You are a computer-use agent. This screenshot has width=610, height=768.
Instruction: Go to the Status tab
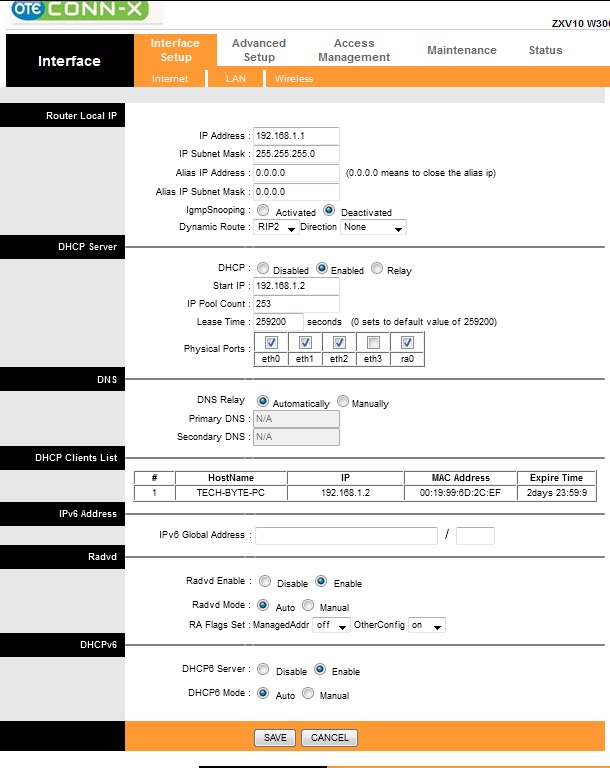tap(545, 50)
